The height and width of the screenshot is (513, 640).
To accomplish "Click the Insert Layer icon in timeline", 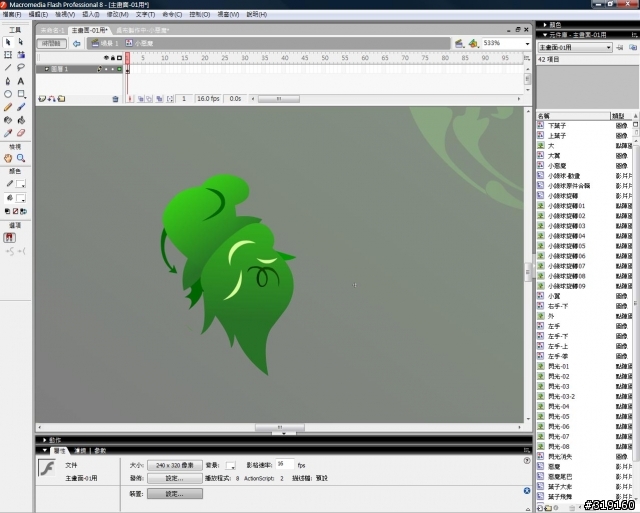I will tap(42, 99).
